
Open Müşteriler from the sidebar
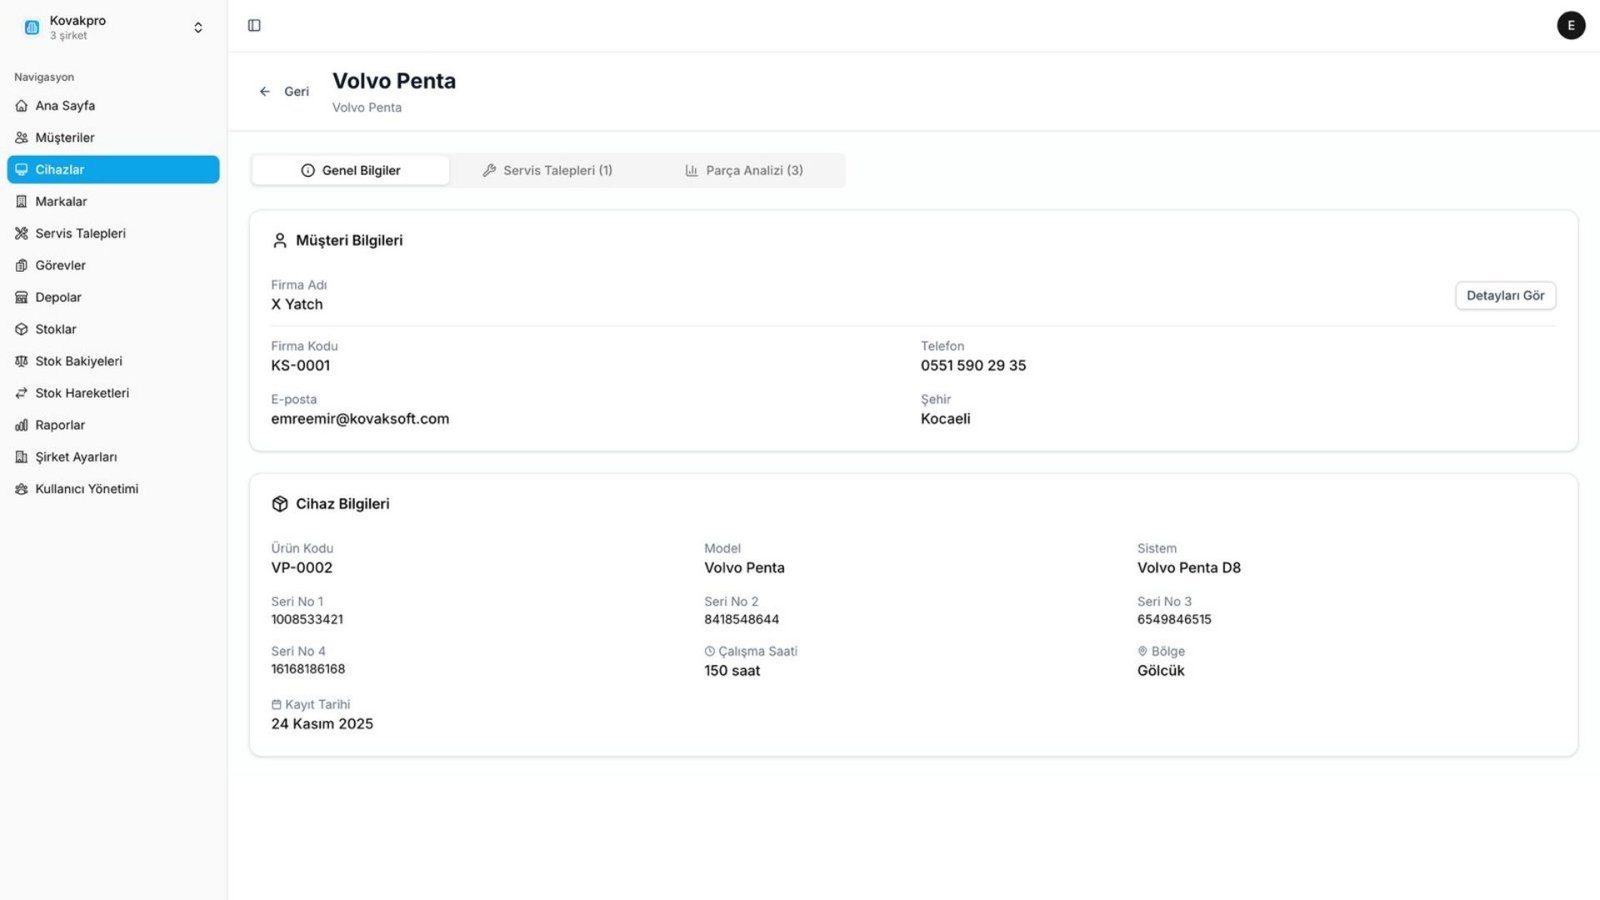65,138
